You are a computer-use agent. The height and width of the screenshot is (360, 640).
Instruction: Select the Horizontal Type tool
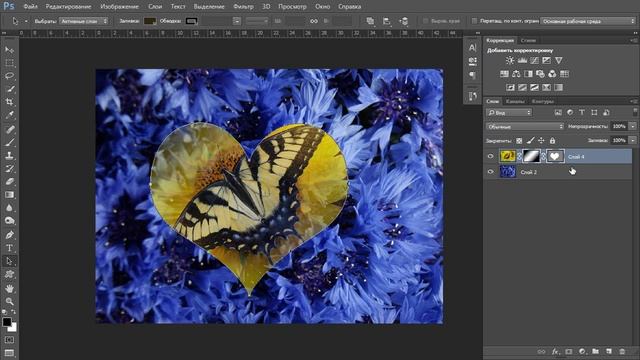[x=9, y=248]
